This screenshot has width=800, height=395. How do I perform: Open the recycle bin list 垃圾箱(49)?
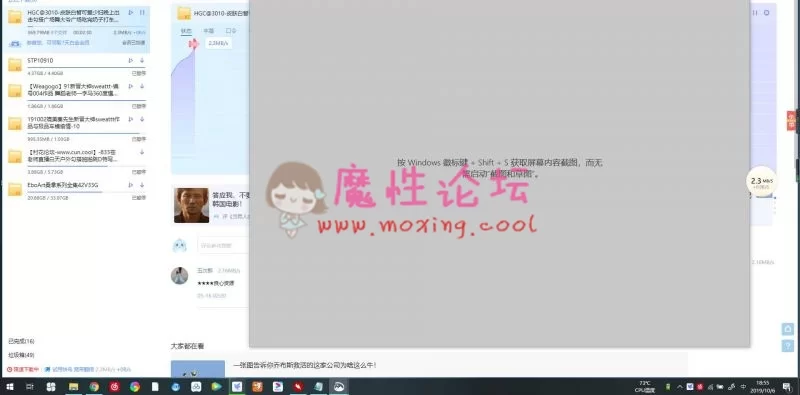coord(21,355)
